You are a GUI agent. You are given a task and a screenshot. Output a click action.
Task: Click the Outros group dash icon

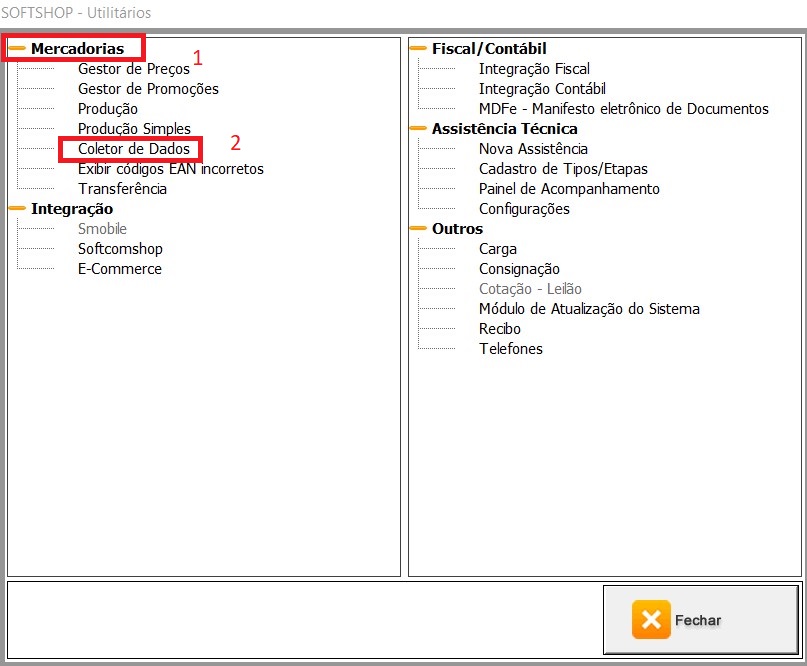[x=419, y=228]
